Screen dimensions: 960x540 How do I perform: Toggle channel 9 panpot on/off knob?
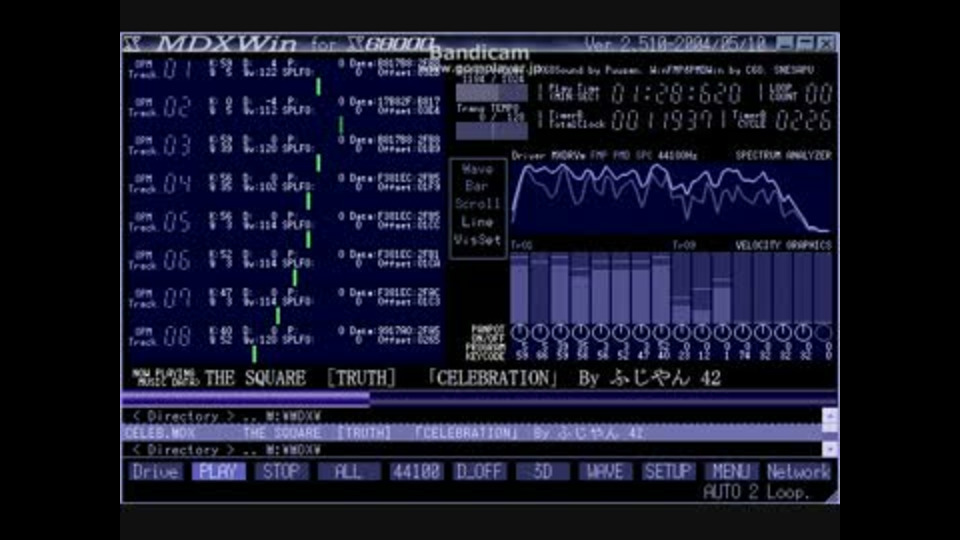(682, 332)
